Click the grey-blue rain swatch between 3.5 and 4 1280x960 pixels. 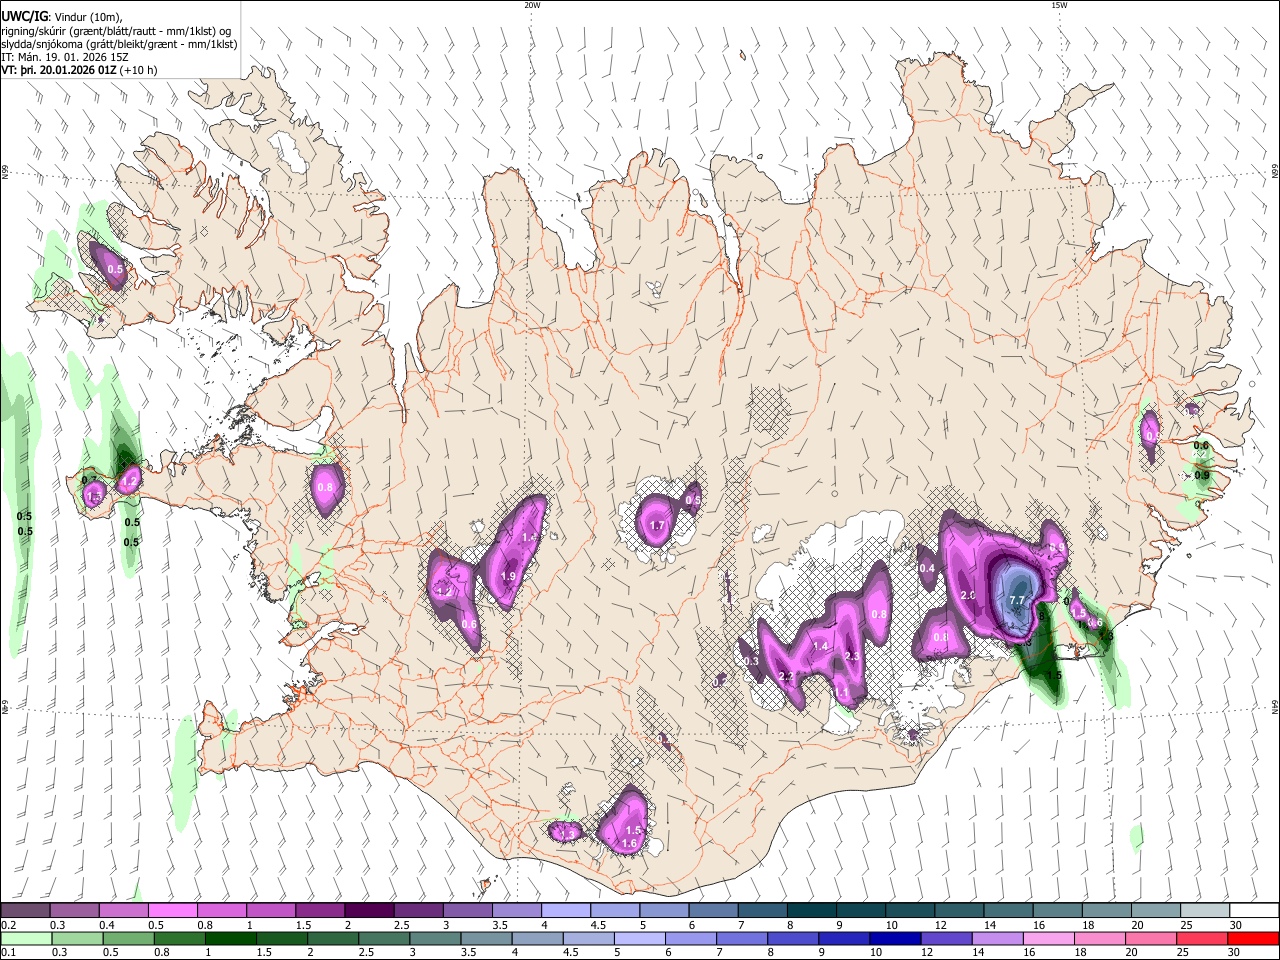coord(486,938)
